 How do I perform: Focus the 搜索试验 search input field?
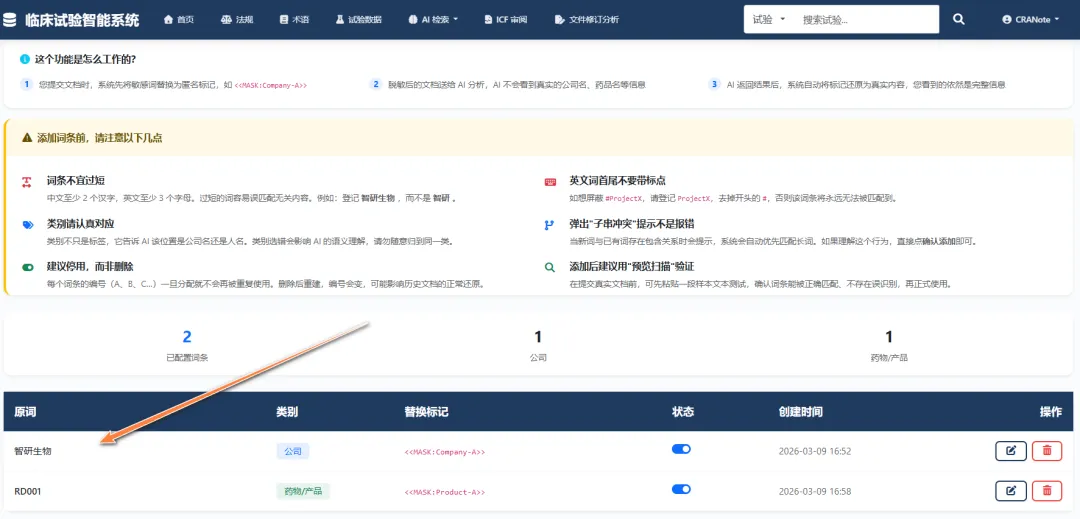pos(866,20)
